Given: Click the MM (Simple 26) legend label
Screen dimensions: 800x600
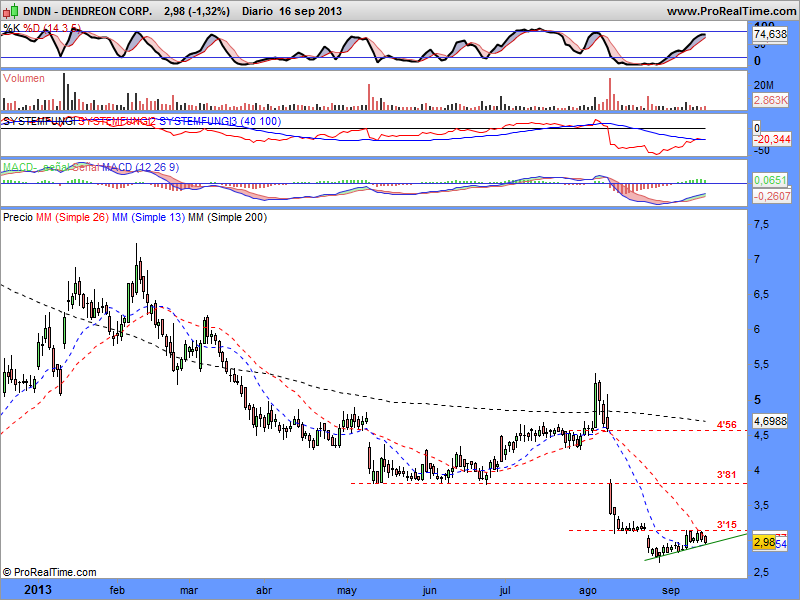Looking at the screenshot, I should click(x=72, y=217).
